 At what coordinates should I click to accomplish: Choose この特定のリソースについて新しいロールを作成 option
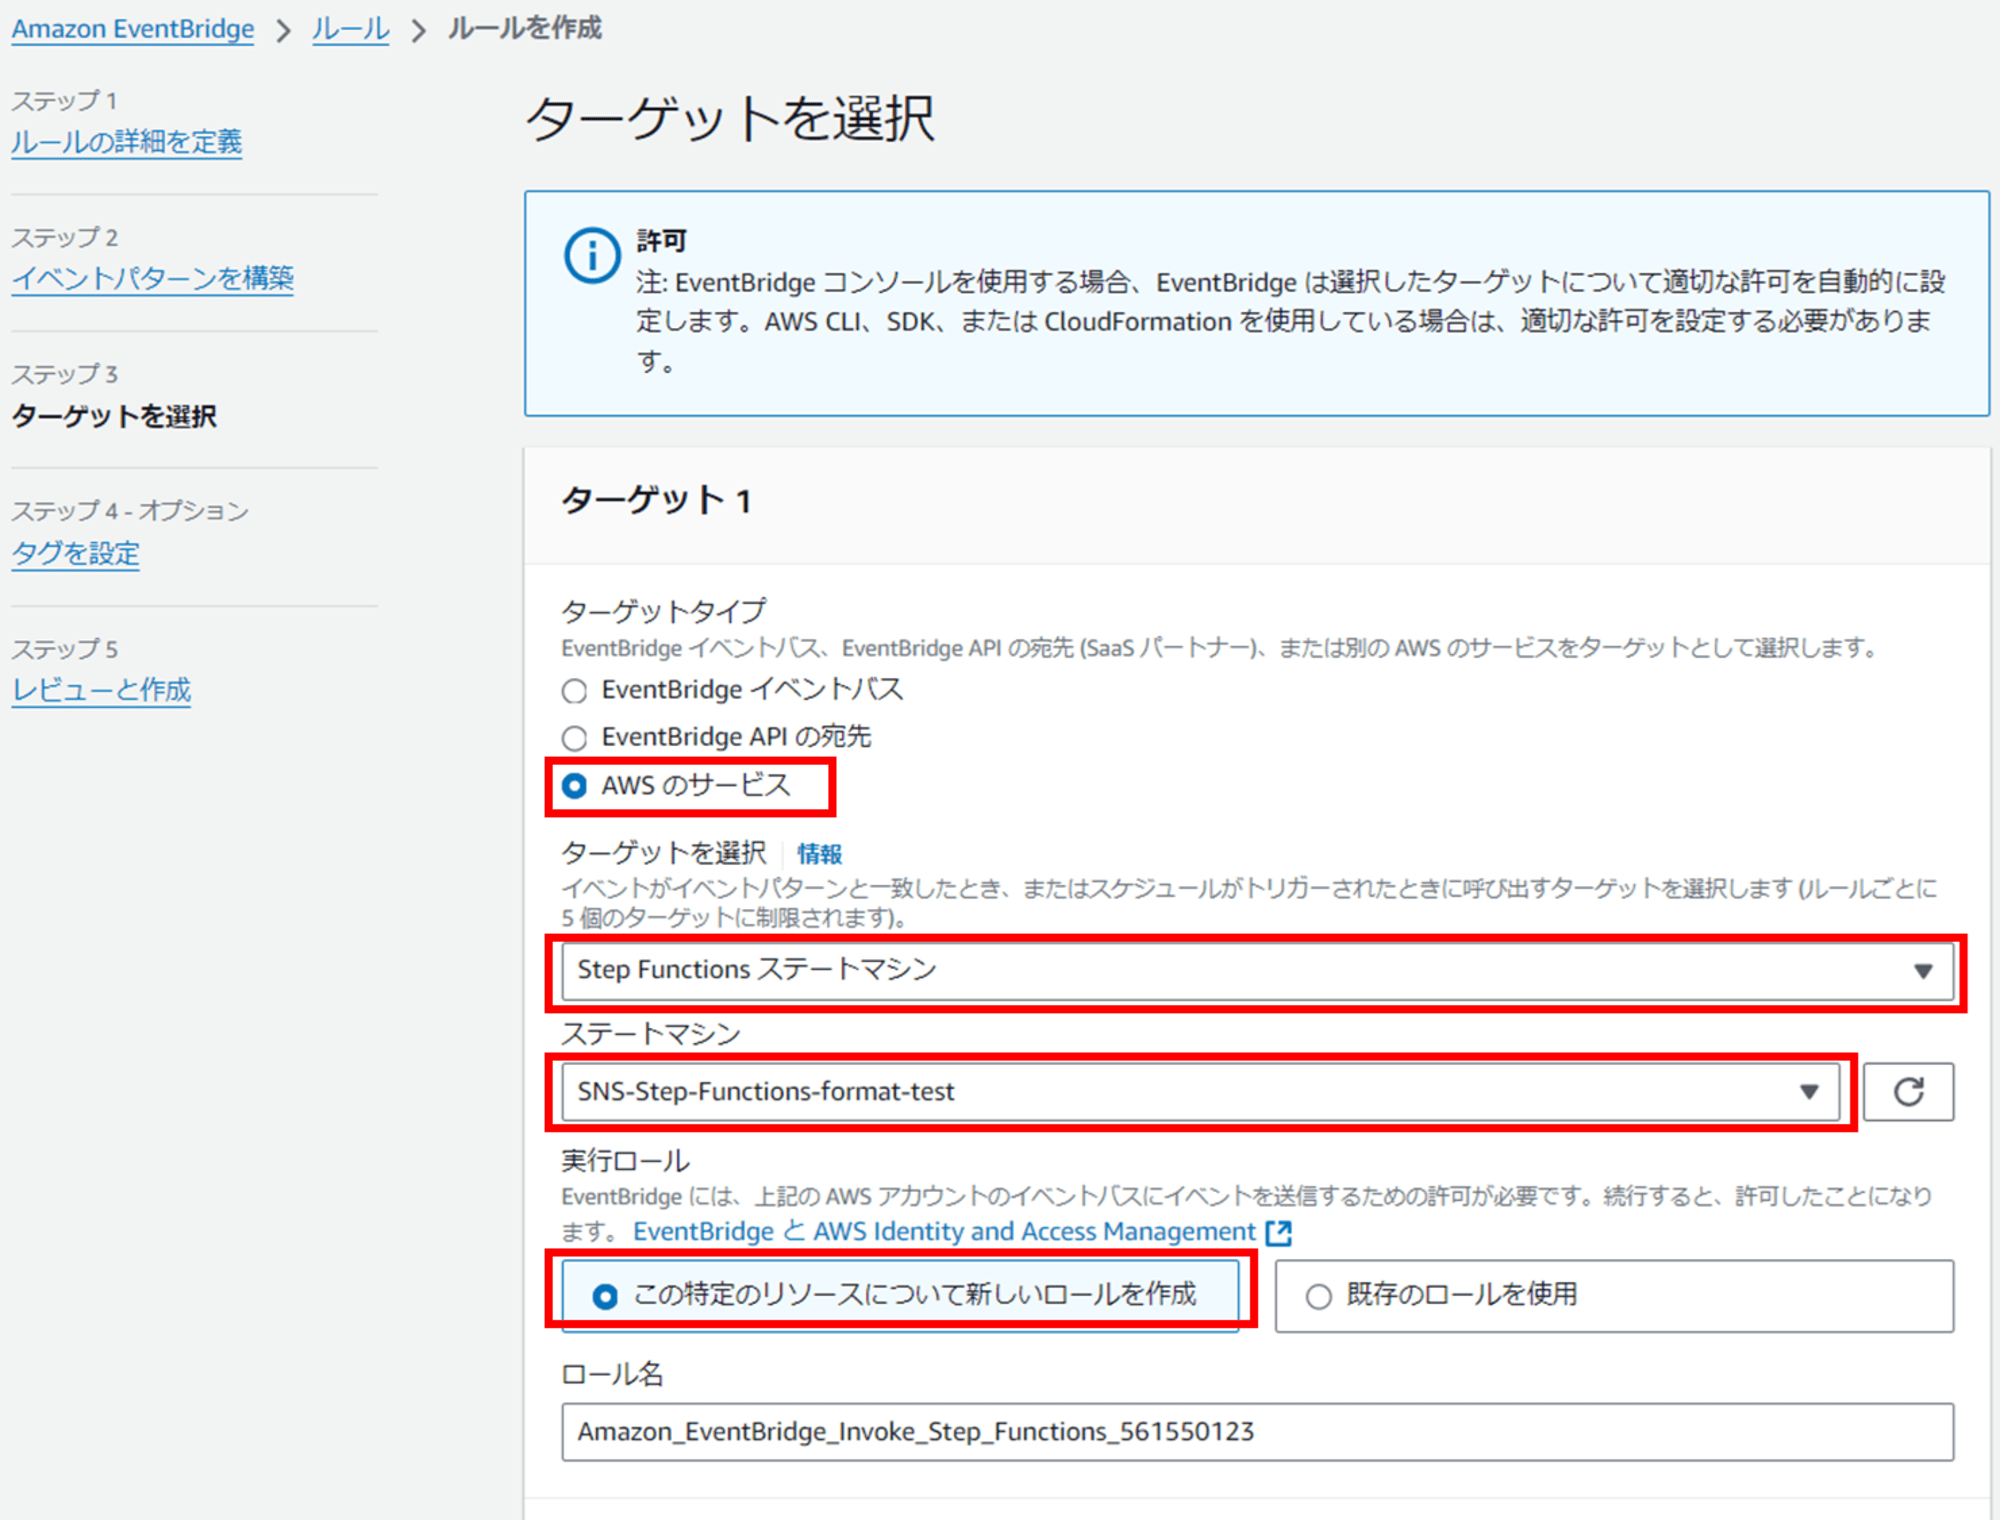pyautogui.click(x=900, y=1295)
